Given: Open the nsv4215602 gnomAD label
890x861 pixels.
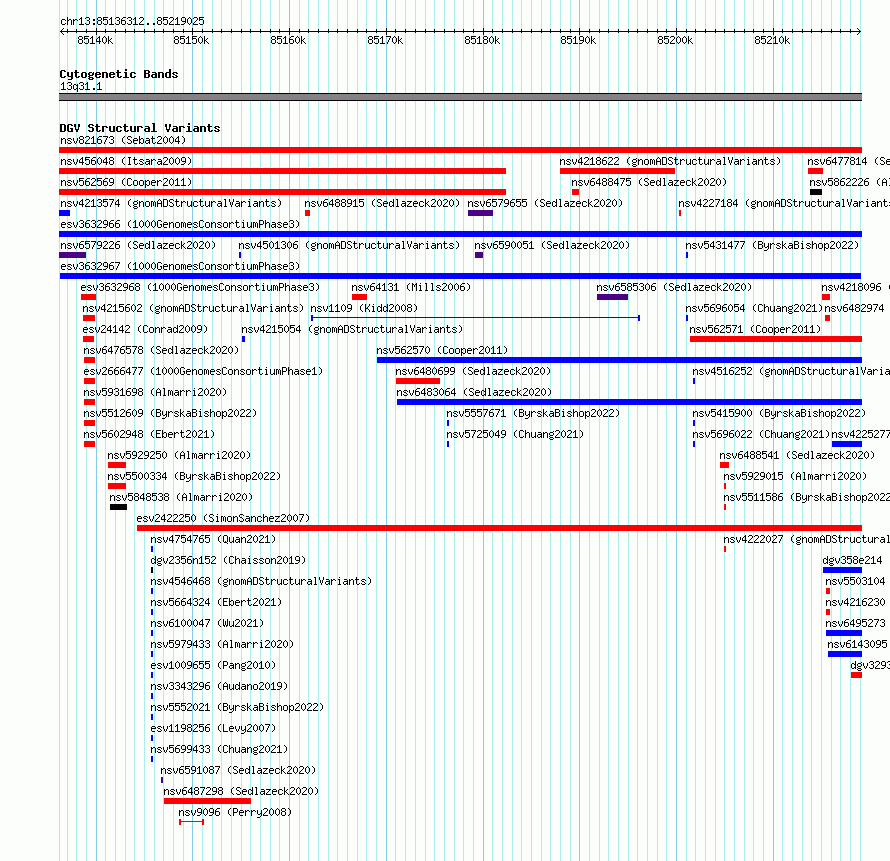Looking at the screenshot, I should coord(193,308).
